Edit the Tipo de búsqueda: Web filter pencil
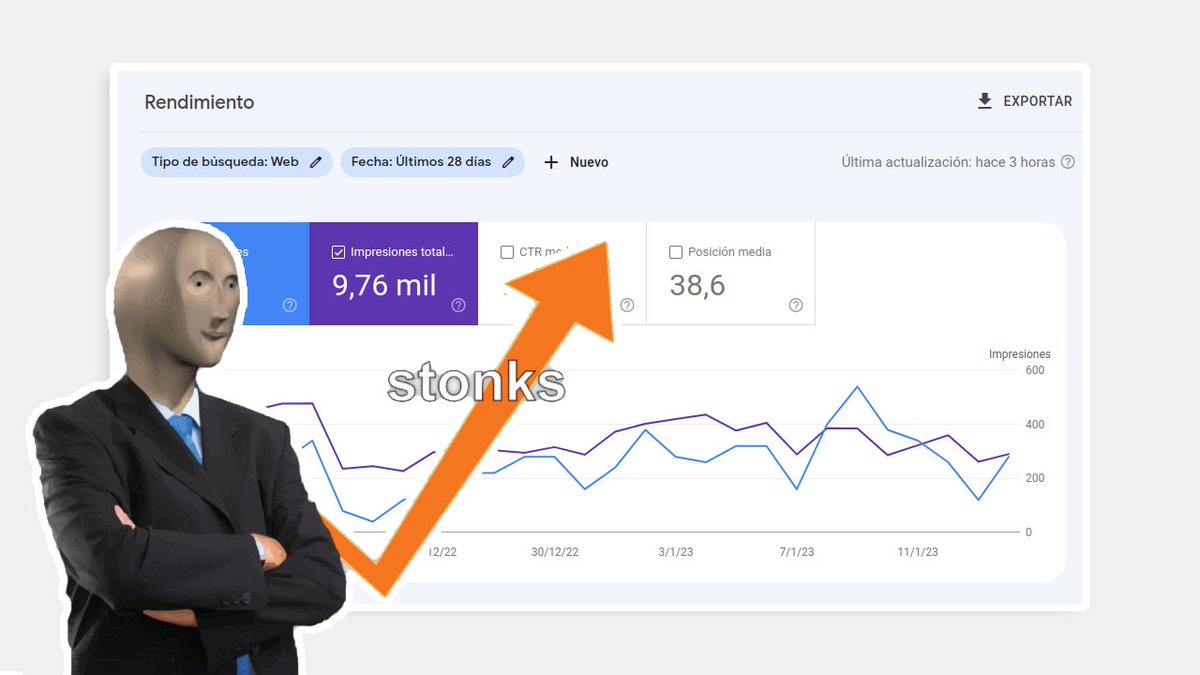Screen dimensions: 1200x675 (x=316, y=162)
